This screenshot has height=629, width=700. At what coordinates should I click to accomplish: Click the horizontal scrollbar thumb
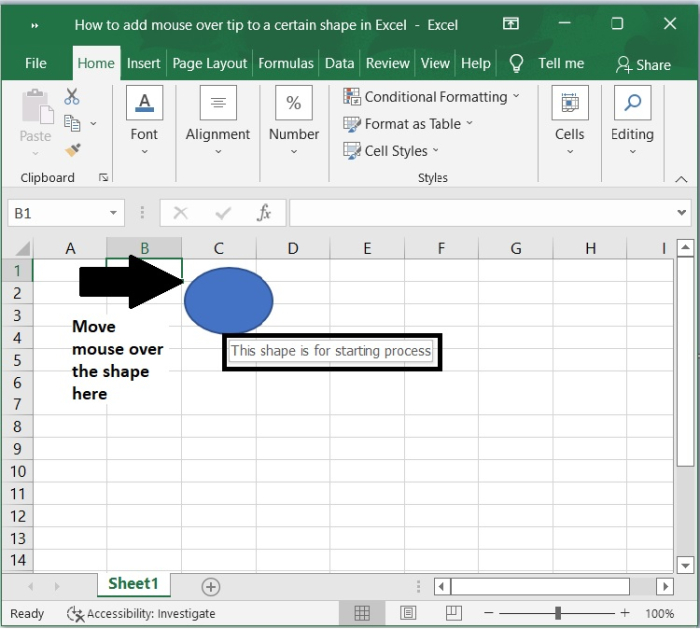tap(540, 587)
